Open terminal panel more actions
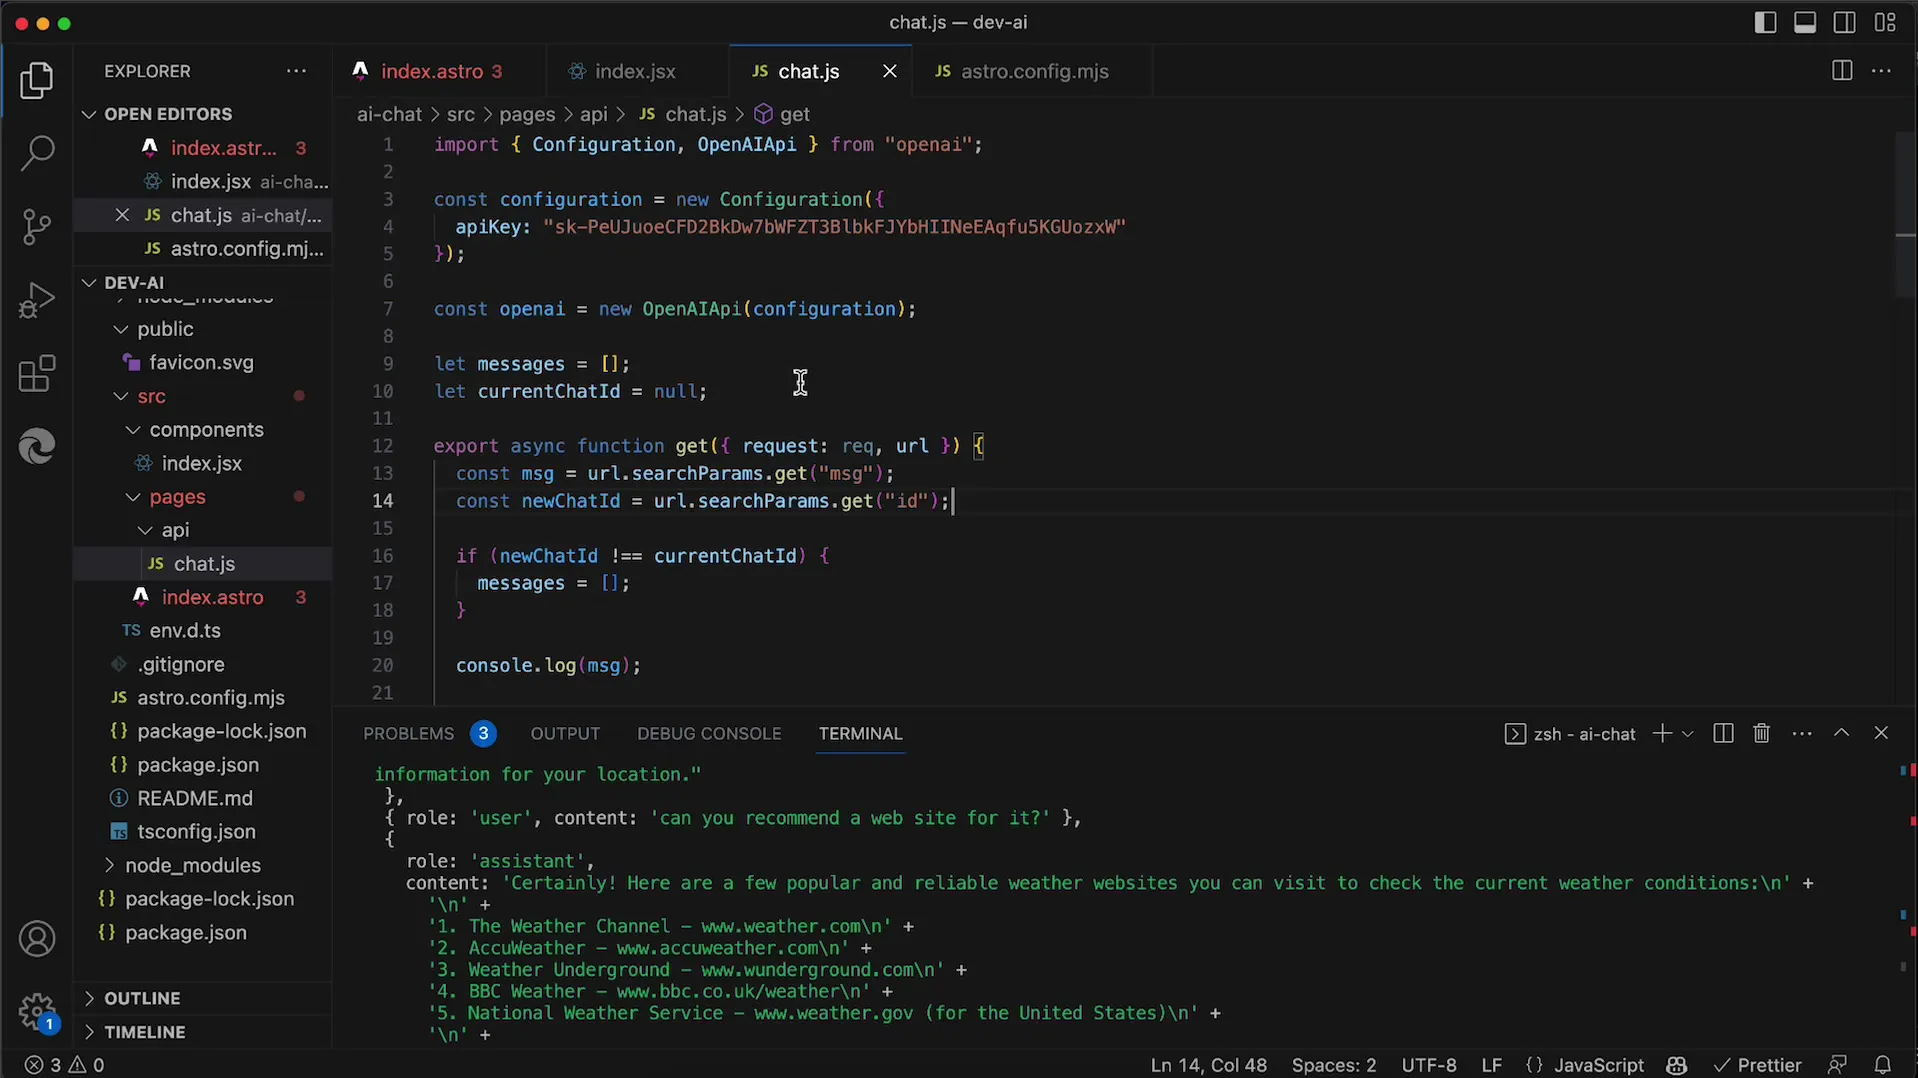Image resolution: width=1918 pixels, height=1078 pixels. point(1802,733)
